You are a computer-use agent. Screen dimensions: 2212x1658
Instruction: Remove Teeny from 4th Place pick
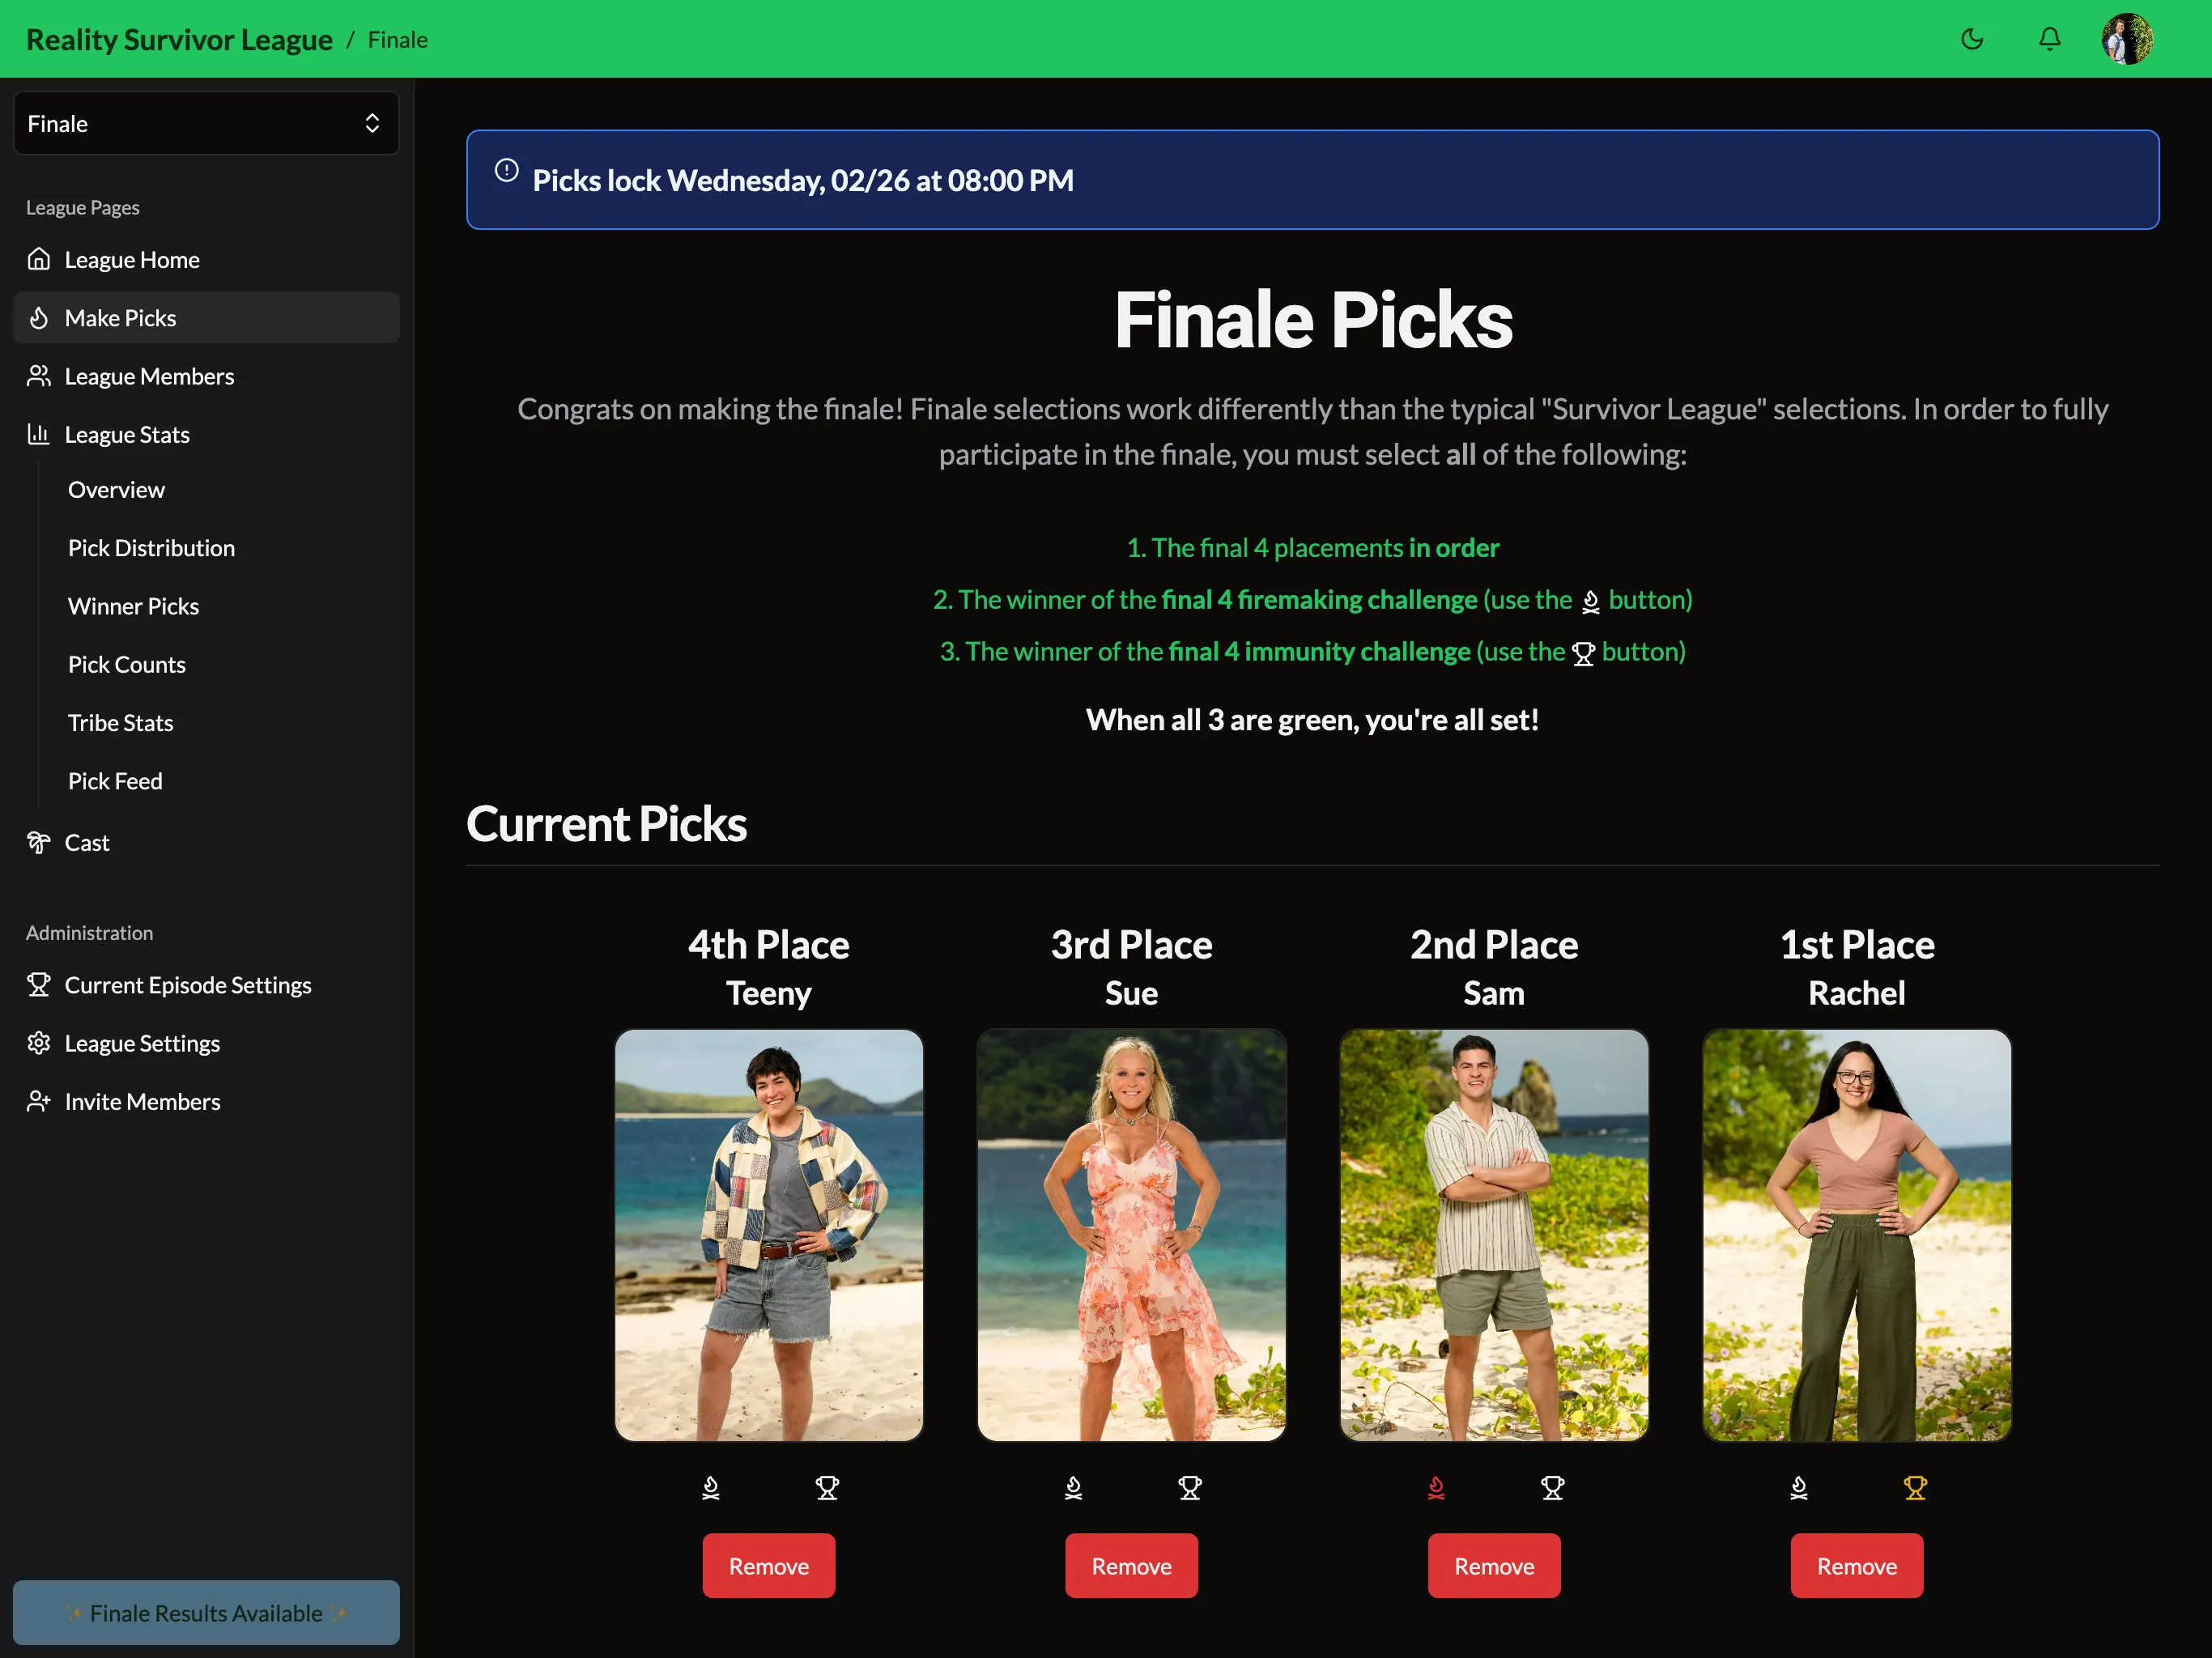tap(768, 1564)
